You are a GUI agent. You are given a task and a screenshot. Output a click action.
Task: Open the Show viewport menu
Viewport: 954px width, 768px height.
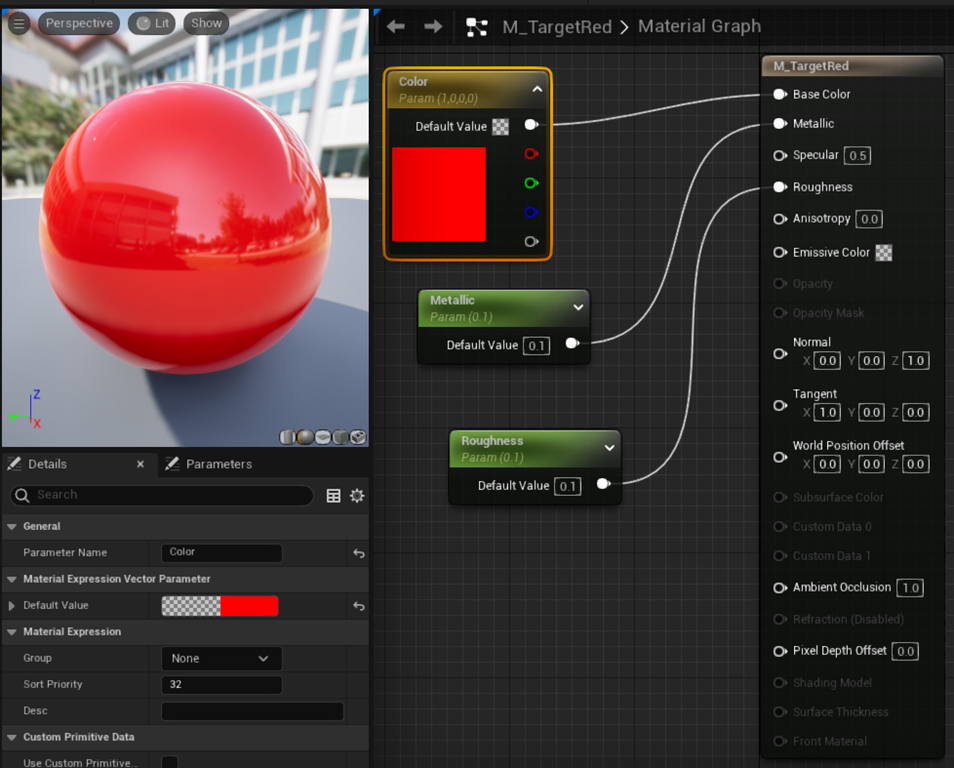tap(206, 24)
